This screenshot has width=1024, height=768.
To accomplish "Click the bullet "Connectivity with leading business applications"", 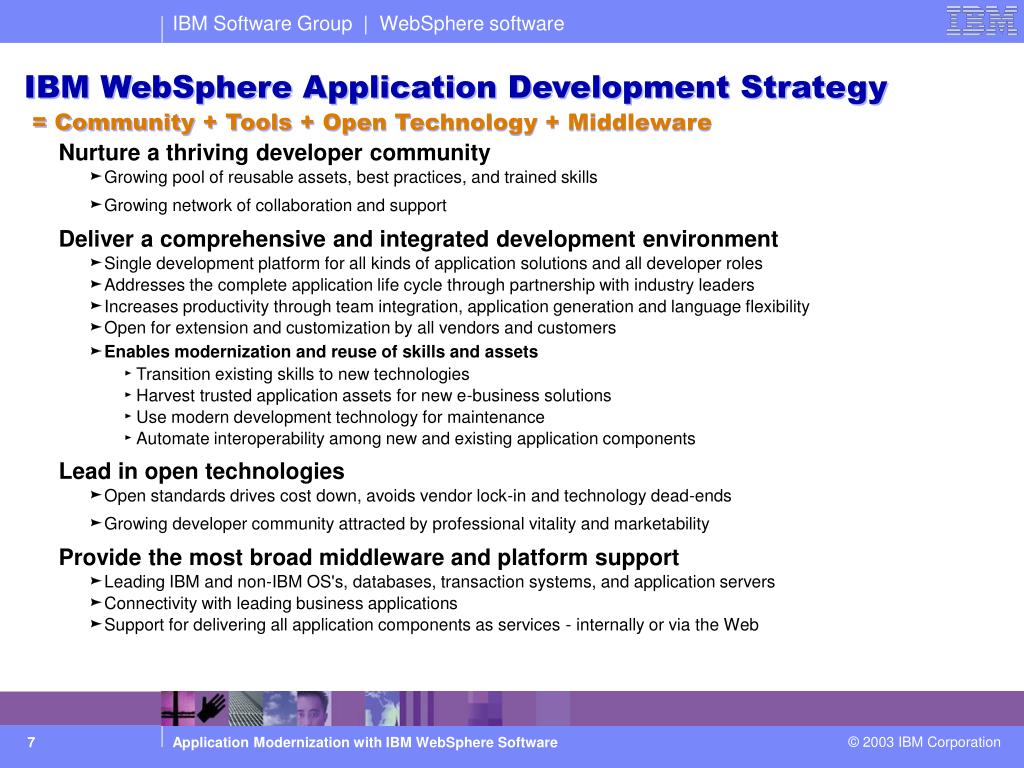I will tap(281, 603).
